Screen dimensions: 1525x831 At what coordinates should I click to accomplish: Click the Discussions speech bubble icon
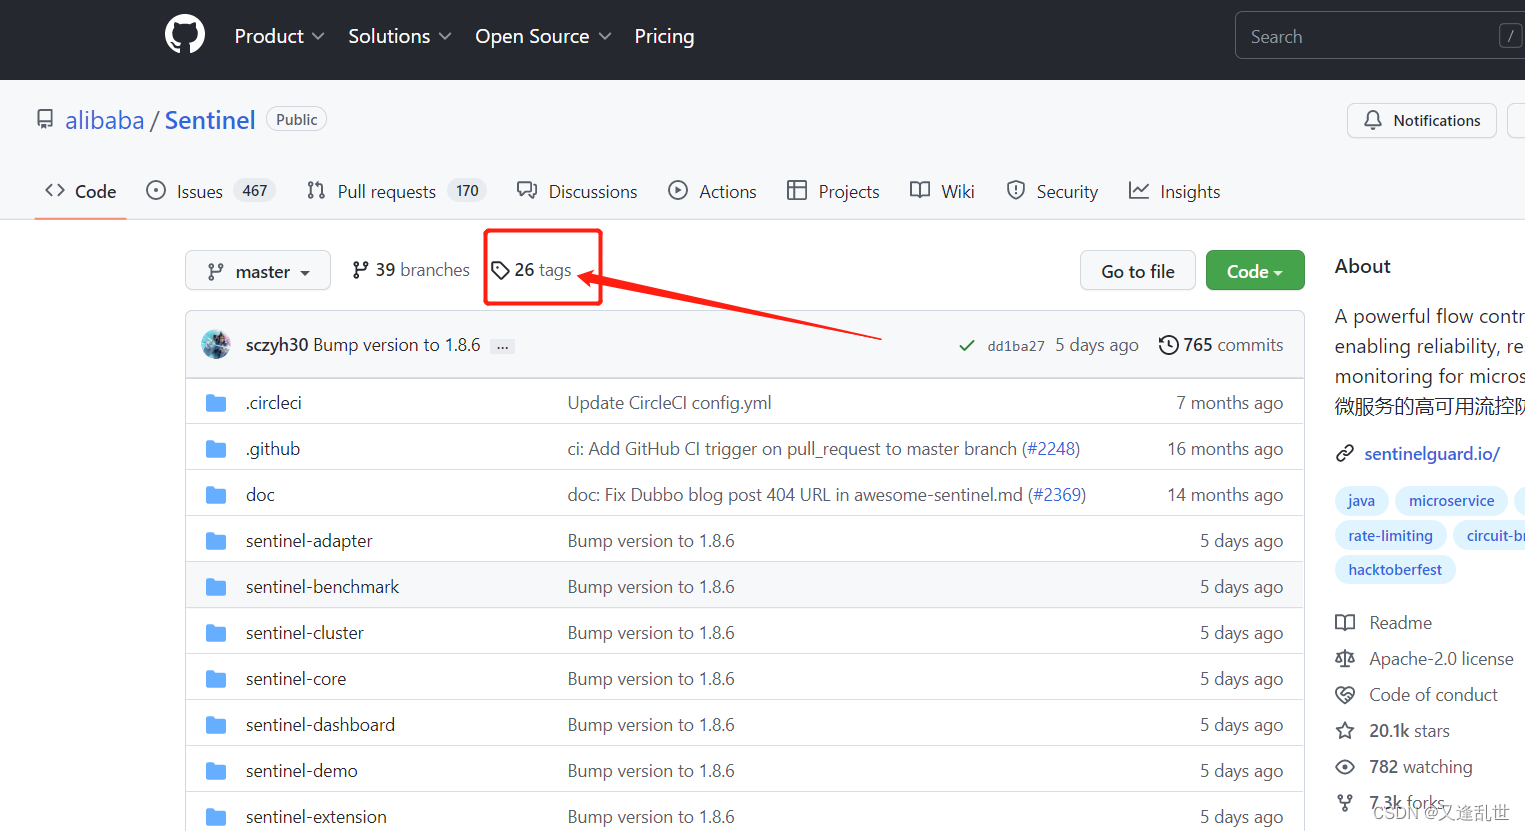[527, 190]
